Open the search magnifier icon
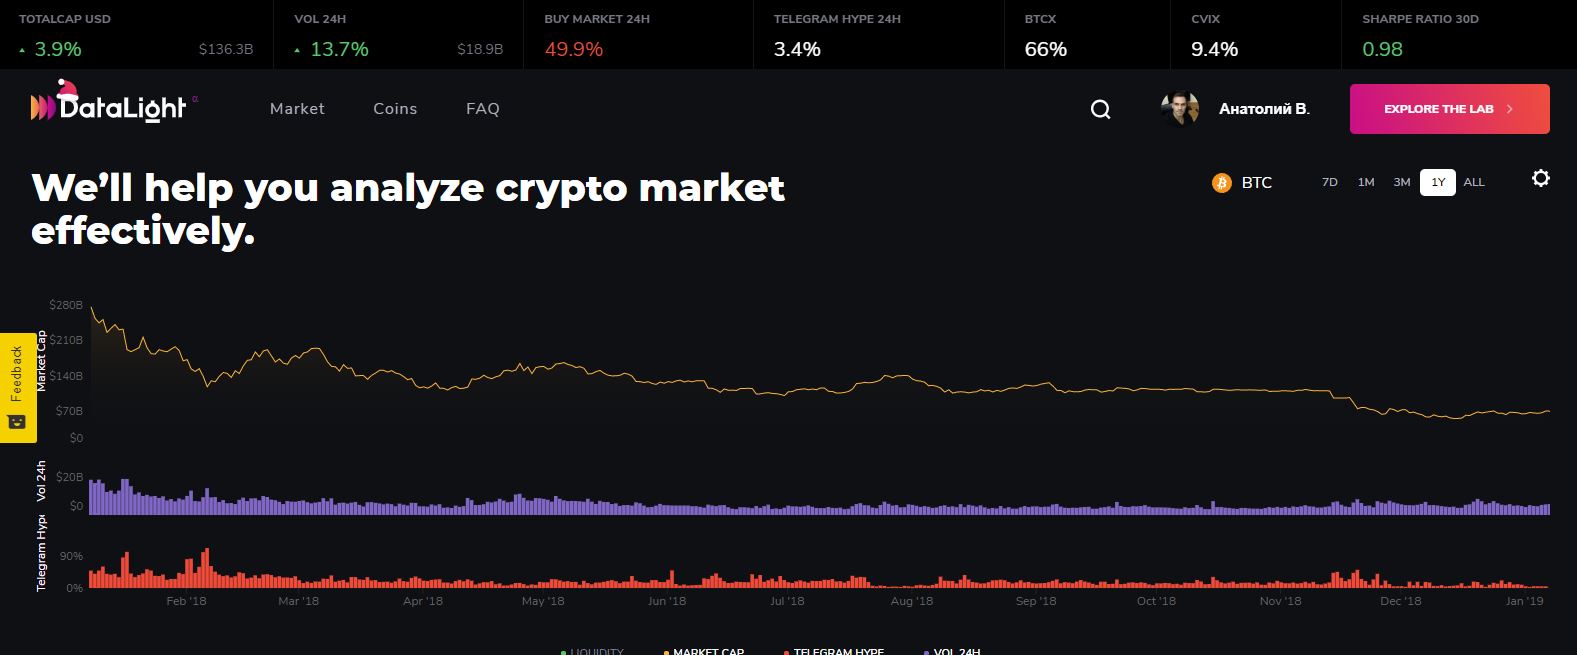The image size is (1577, 655). 1100,110
